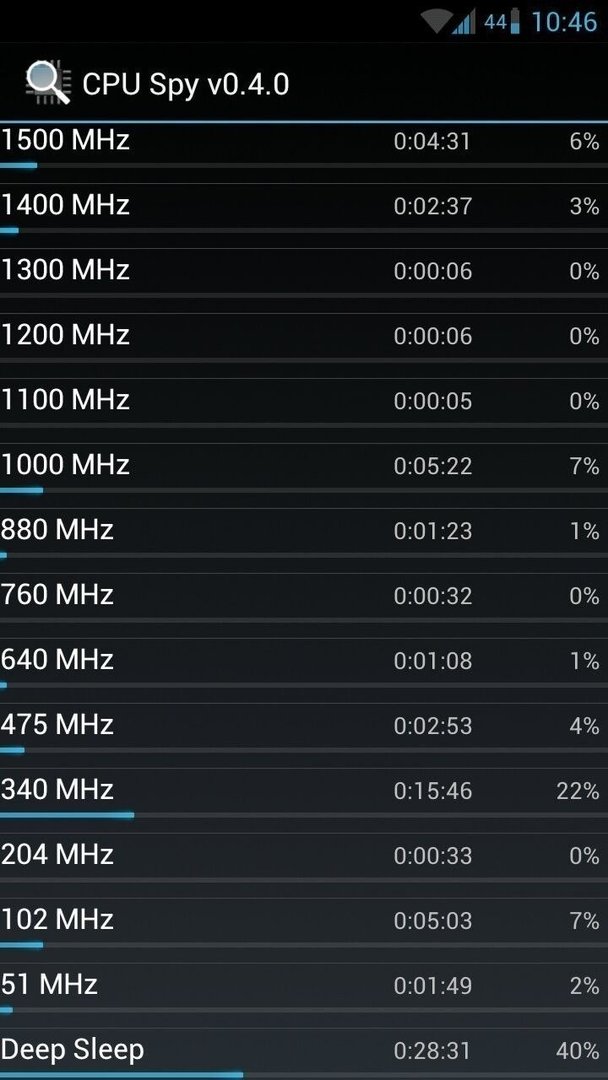
Task: Tap the Wi-Fi signal status icon
Action: 436,22
